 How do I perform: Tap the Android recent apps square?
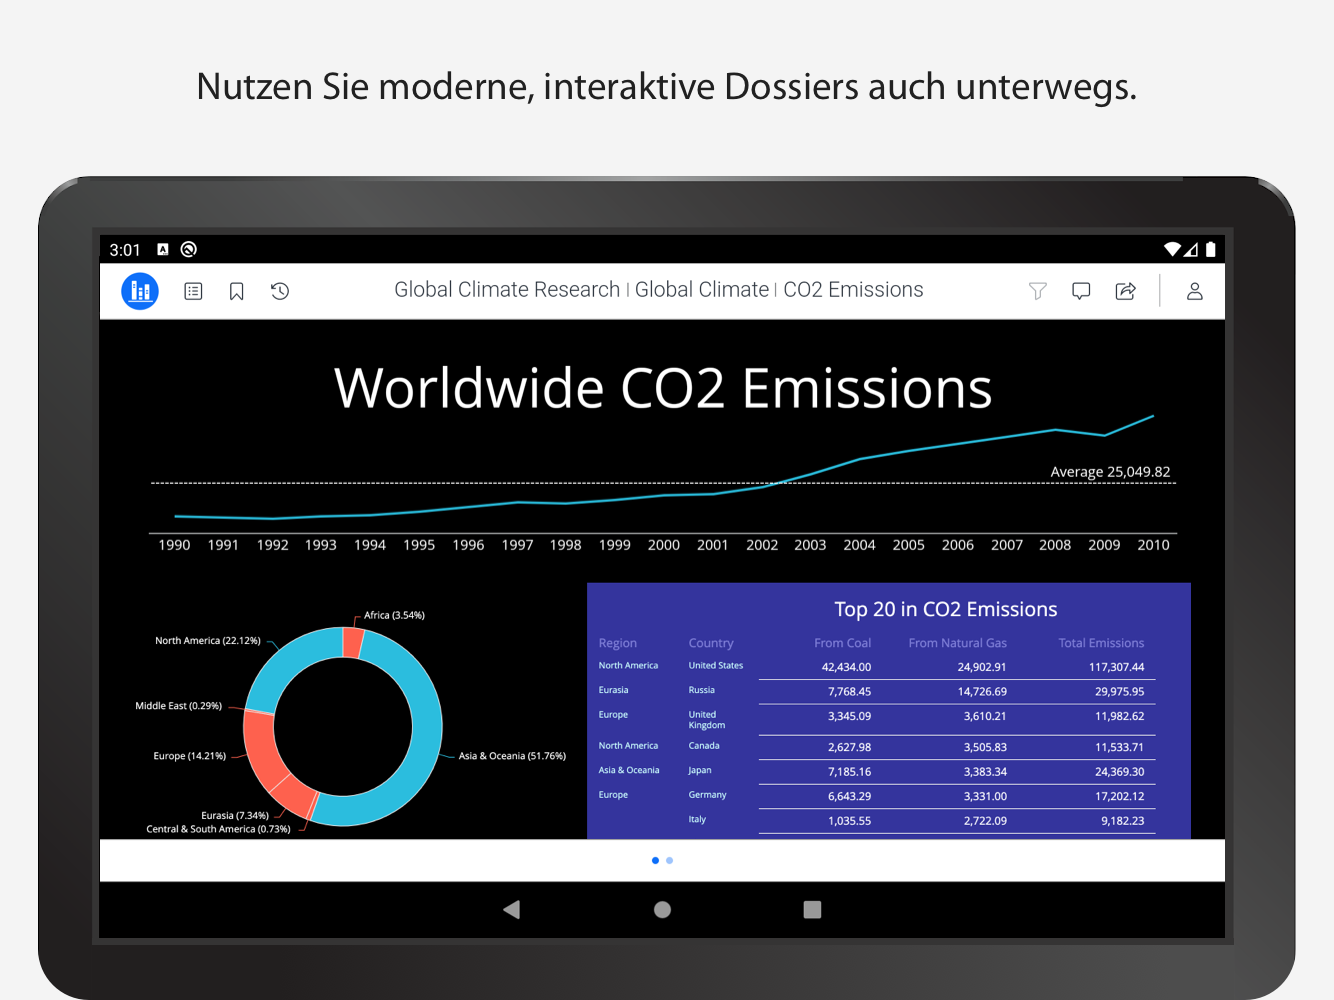pyautogui.click(x=812, y=909)
